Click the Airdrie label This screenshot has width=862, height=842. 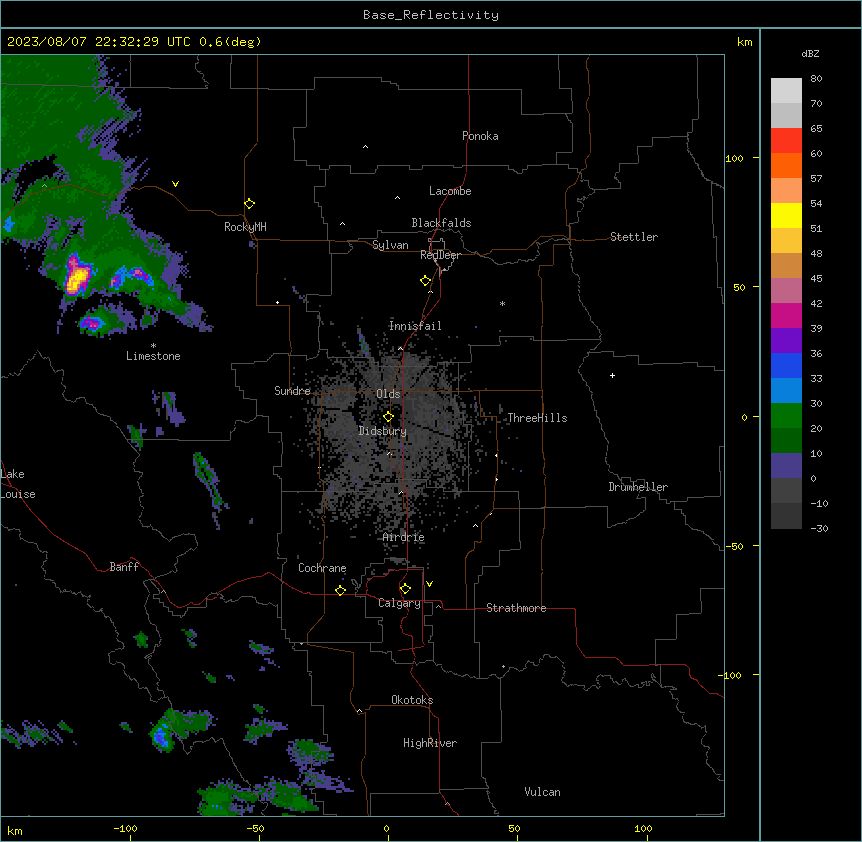click(x=403, y=537)
